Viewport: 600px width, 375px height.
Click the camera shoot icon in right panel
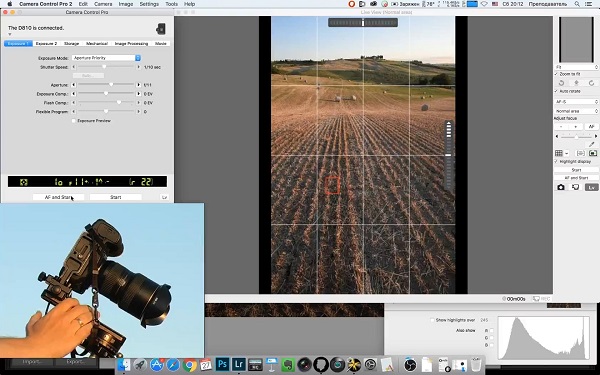coord(561,187)
